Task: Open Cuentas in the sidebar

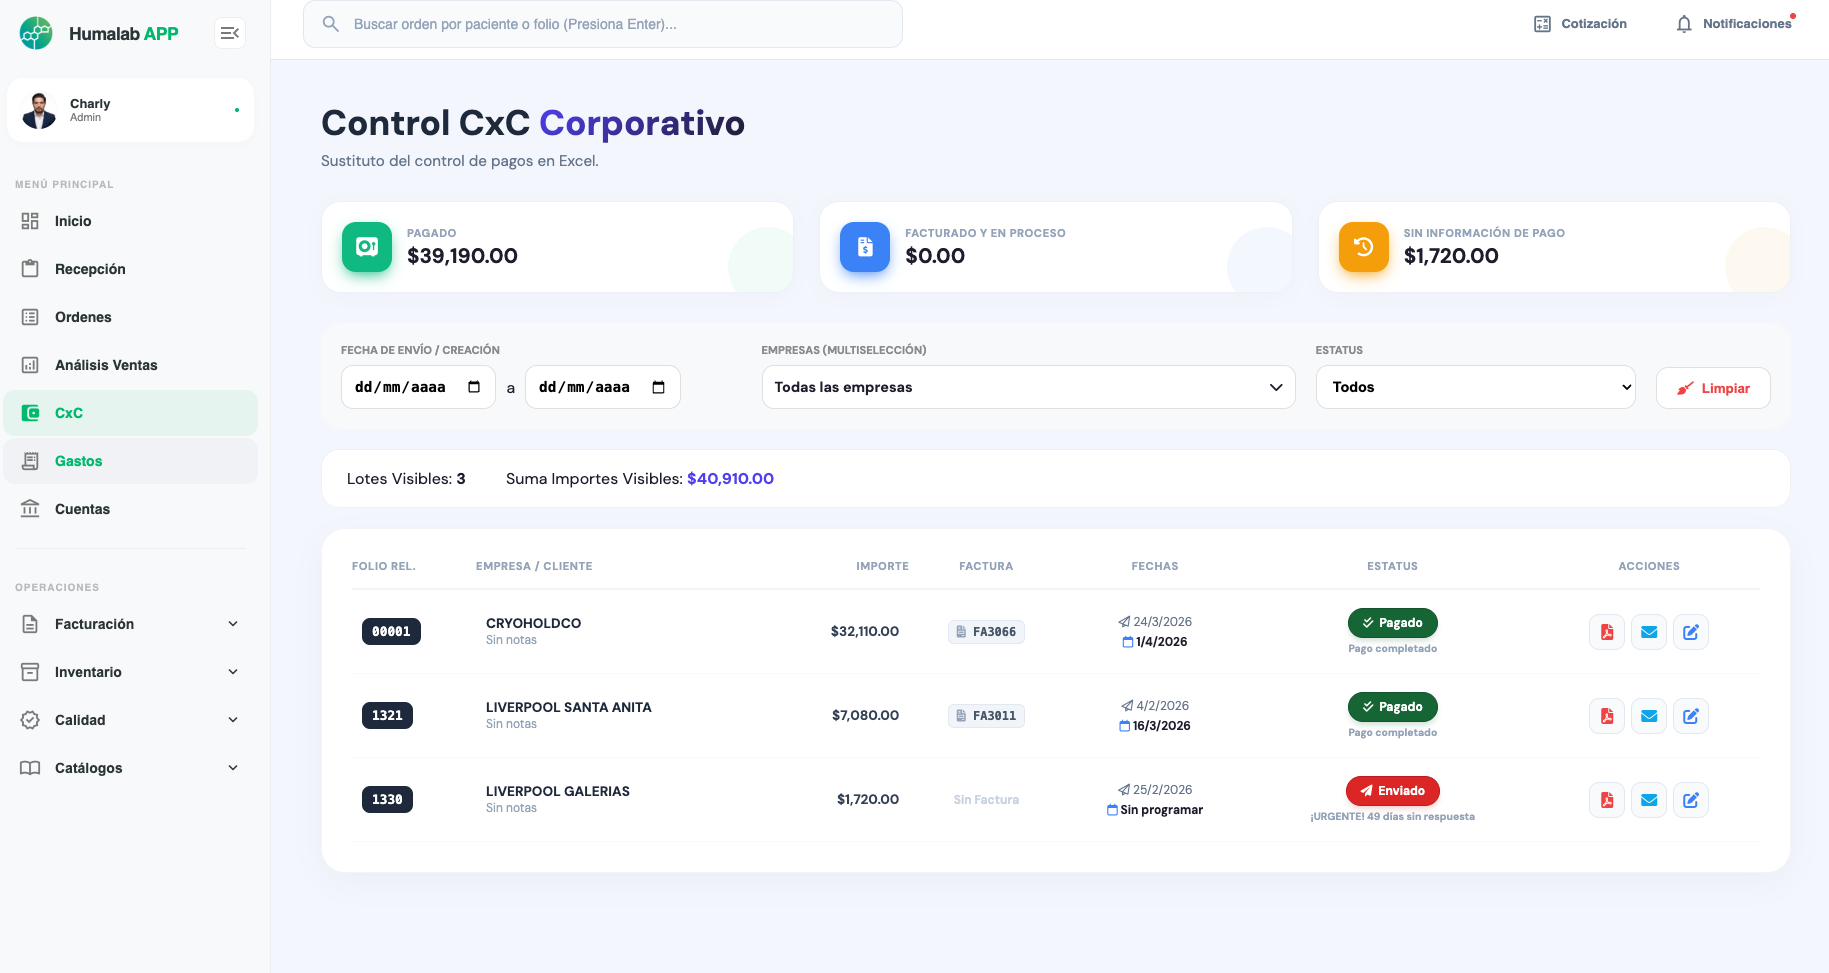Action: [130, 509]
